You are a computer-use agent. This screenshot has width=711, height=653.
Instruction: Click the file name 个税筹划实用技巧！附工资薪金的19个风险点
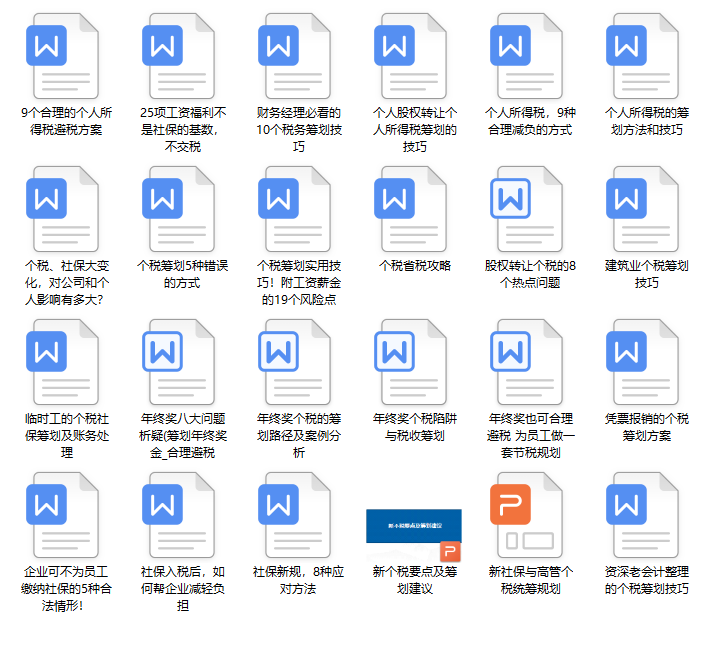299,283
